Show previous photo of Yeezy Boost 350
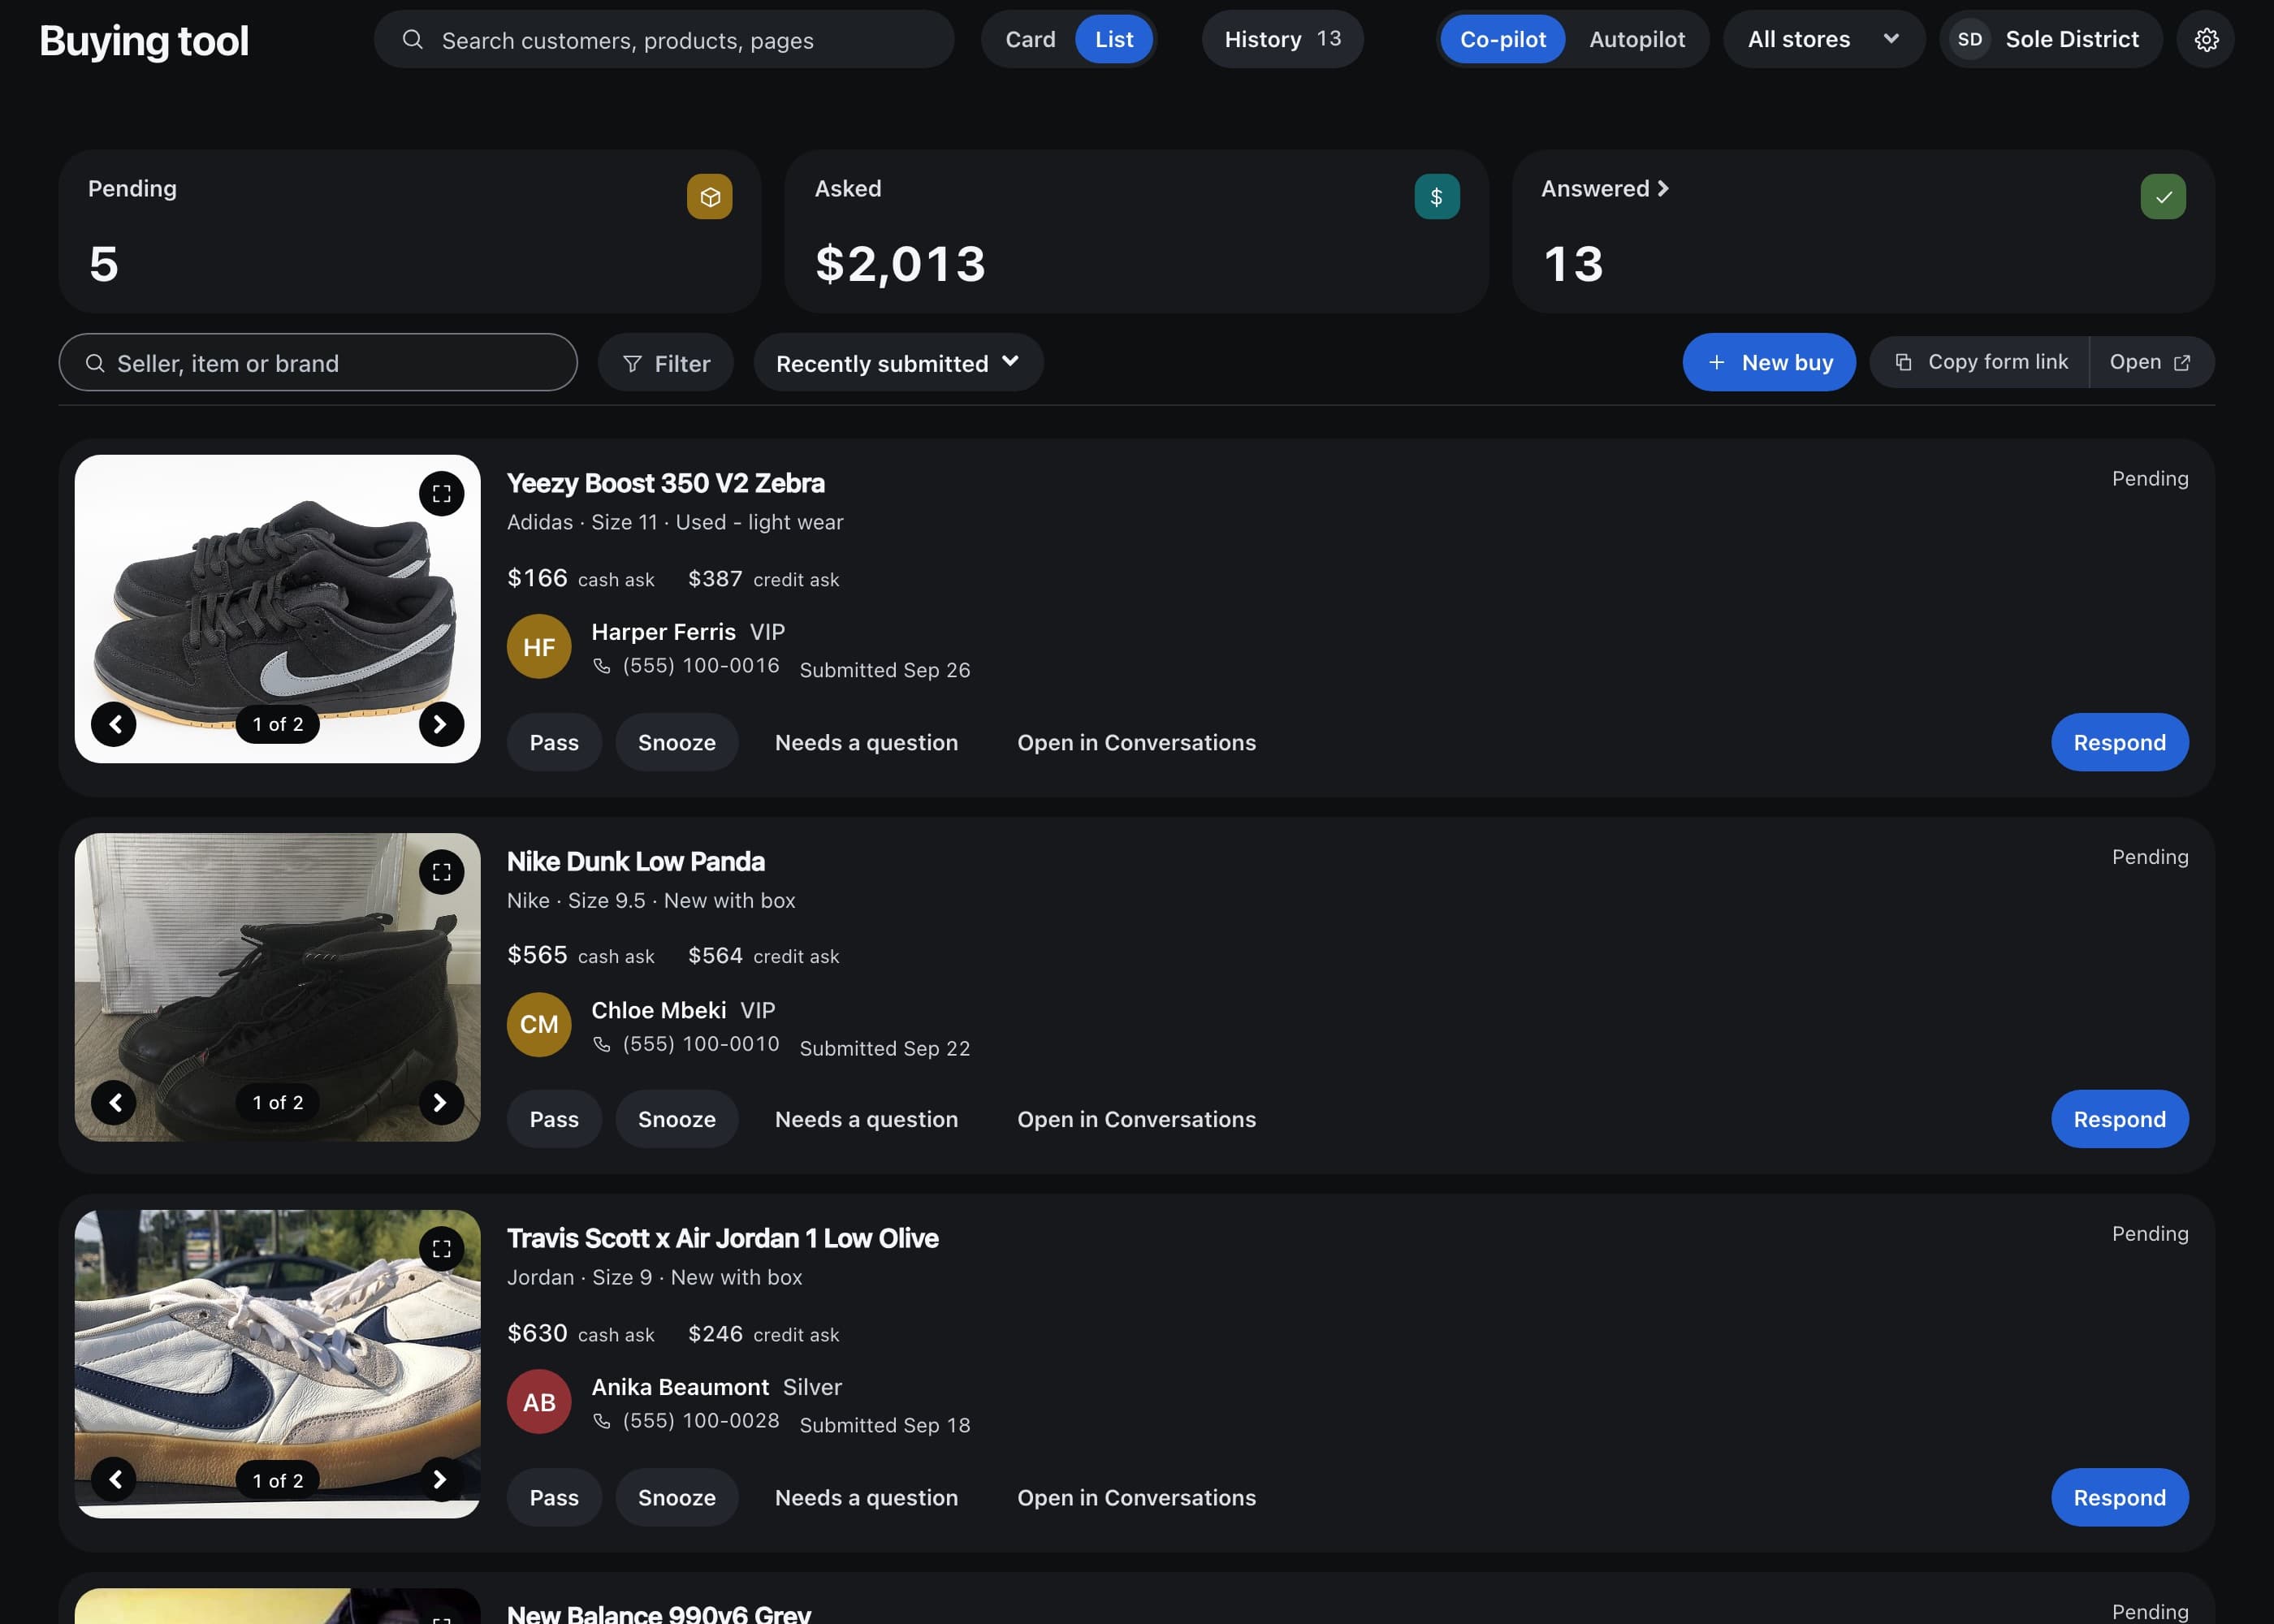2274x1624 pixels. tap(114, 724)
